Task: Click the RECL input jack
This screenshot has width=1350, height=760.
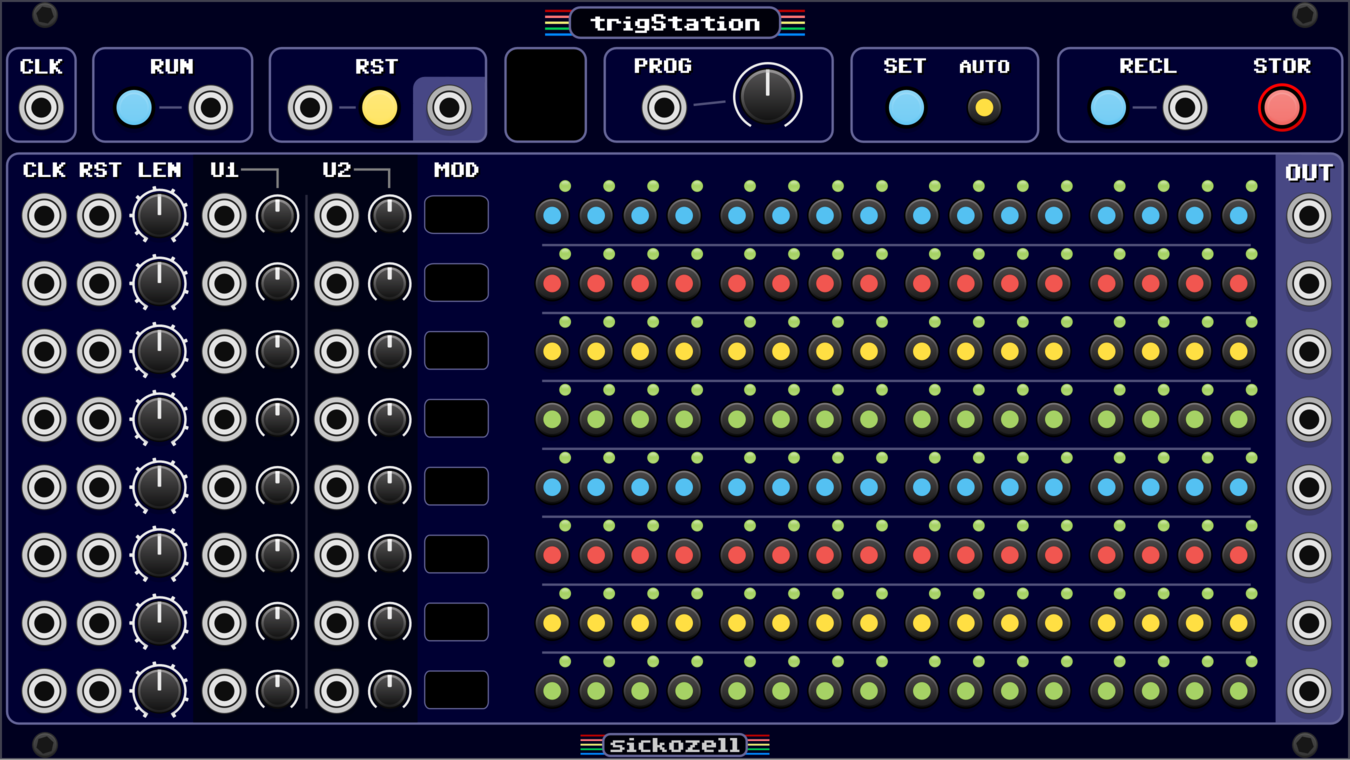Action: (1185, 107)
